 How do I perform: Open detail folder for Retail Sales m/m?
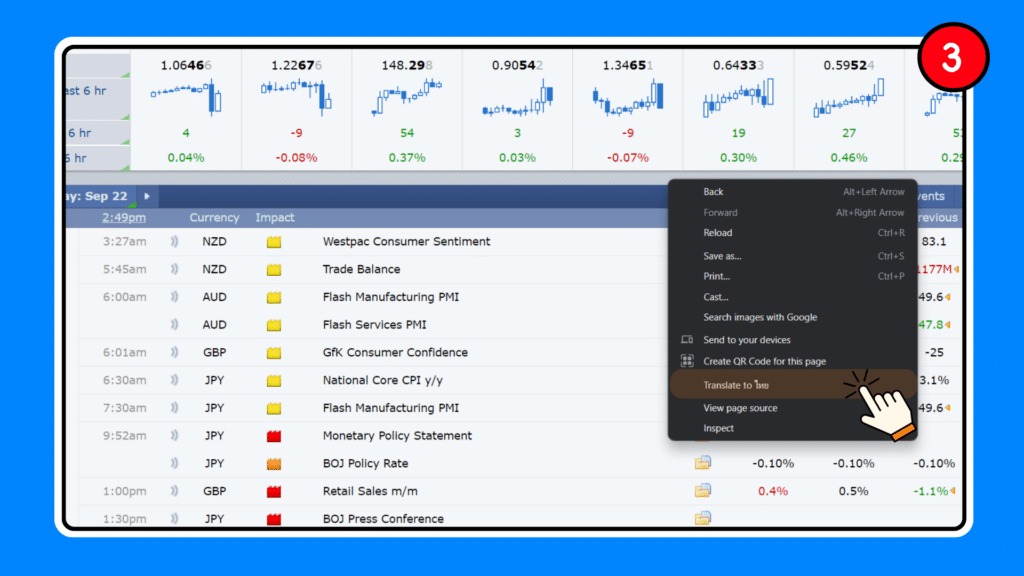[703, 491]
